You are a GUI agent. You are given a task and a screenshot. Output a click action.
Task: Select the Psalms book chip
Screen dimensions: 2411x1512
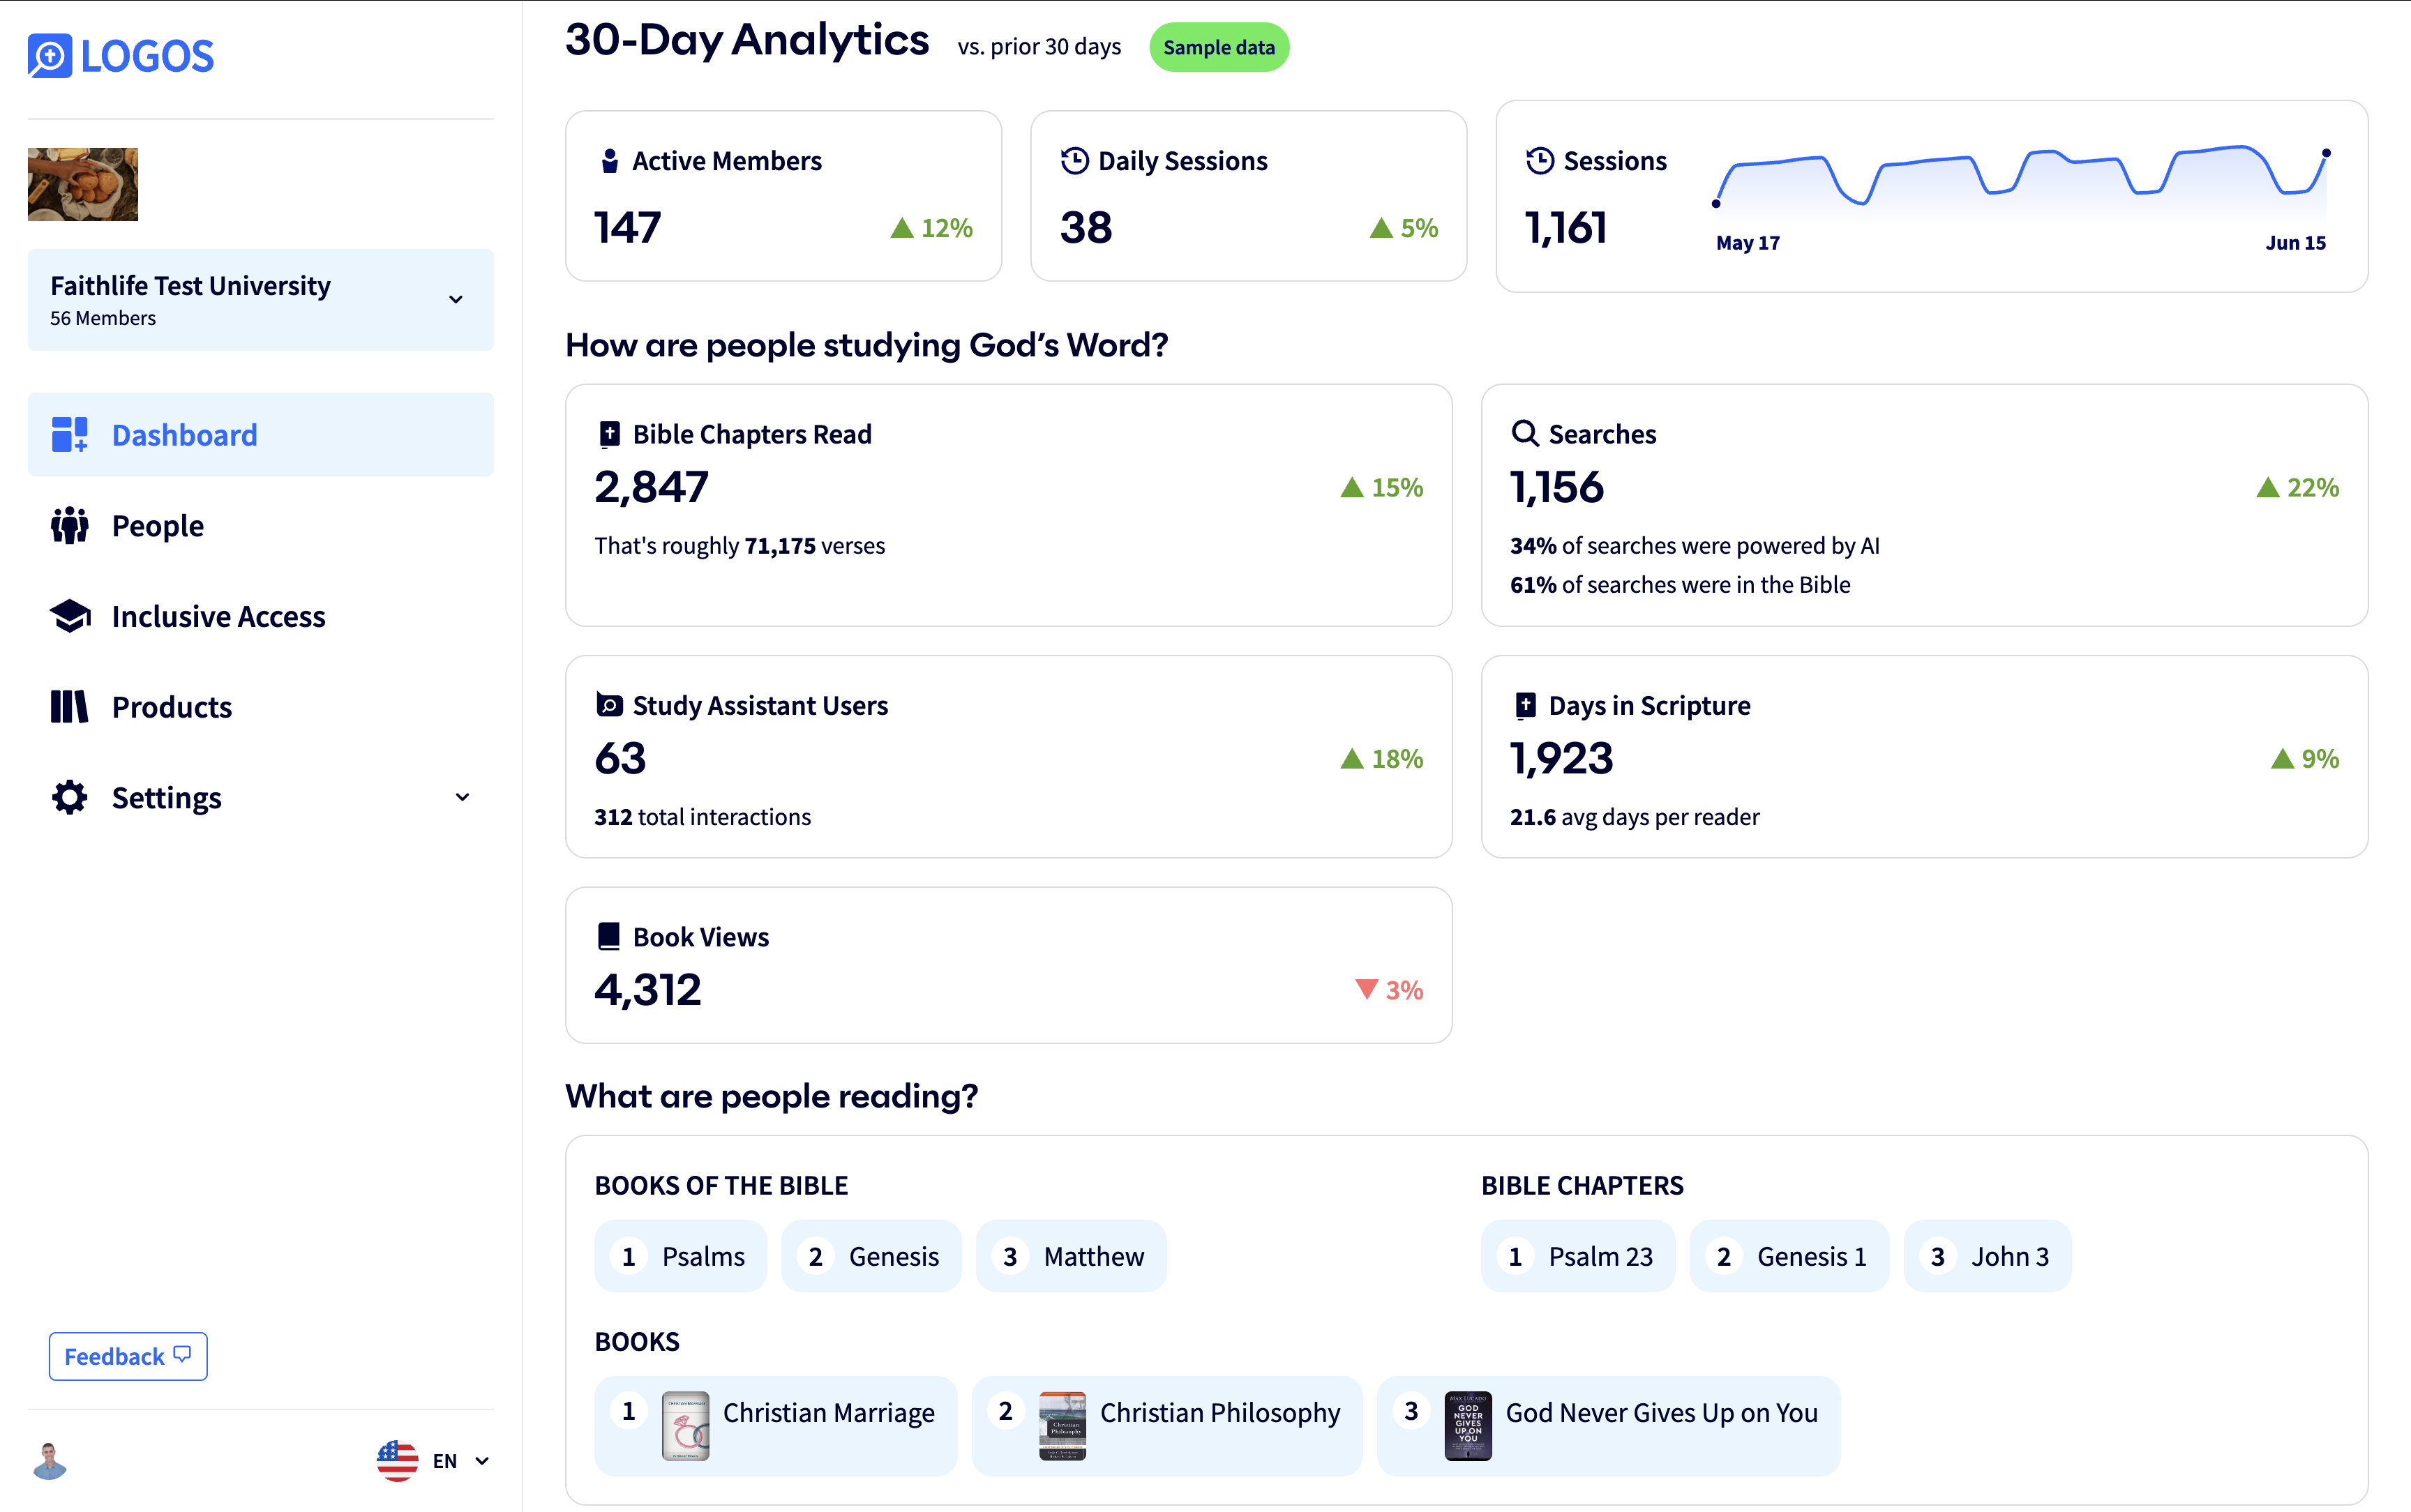point(680,1257)
